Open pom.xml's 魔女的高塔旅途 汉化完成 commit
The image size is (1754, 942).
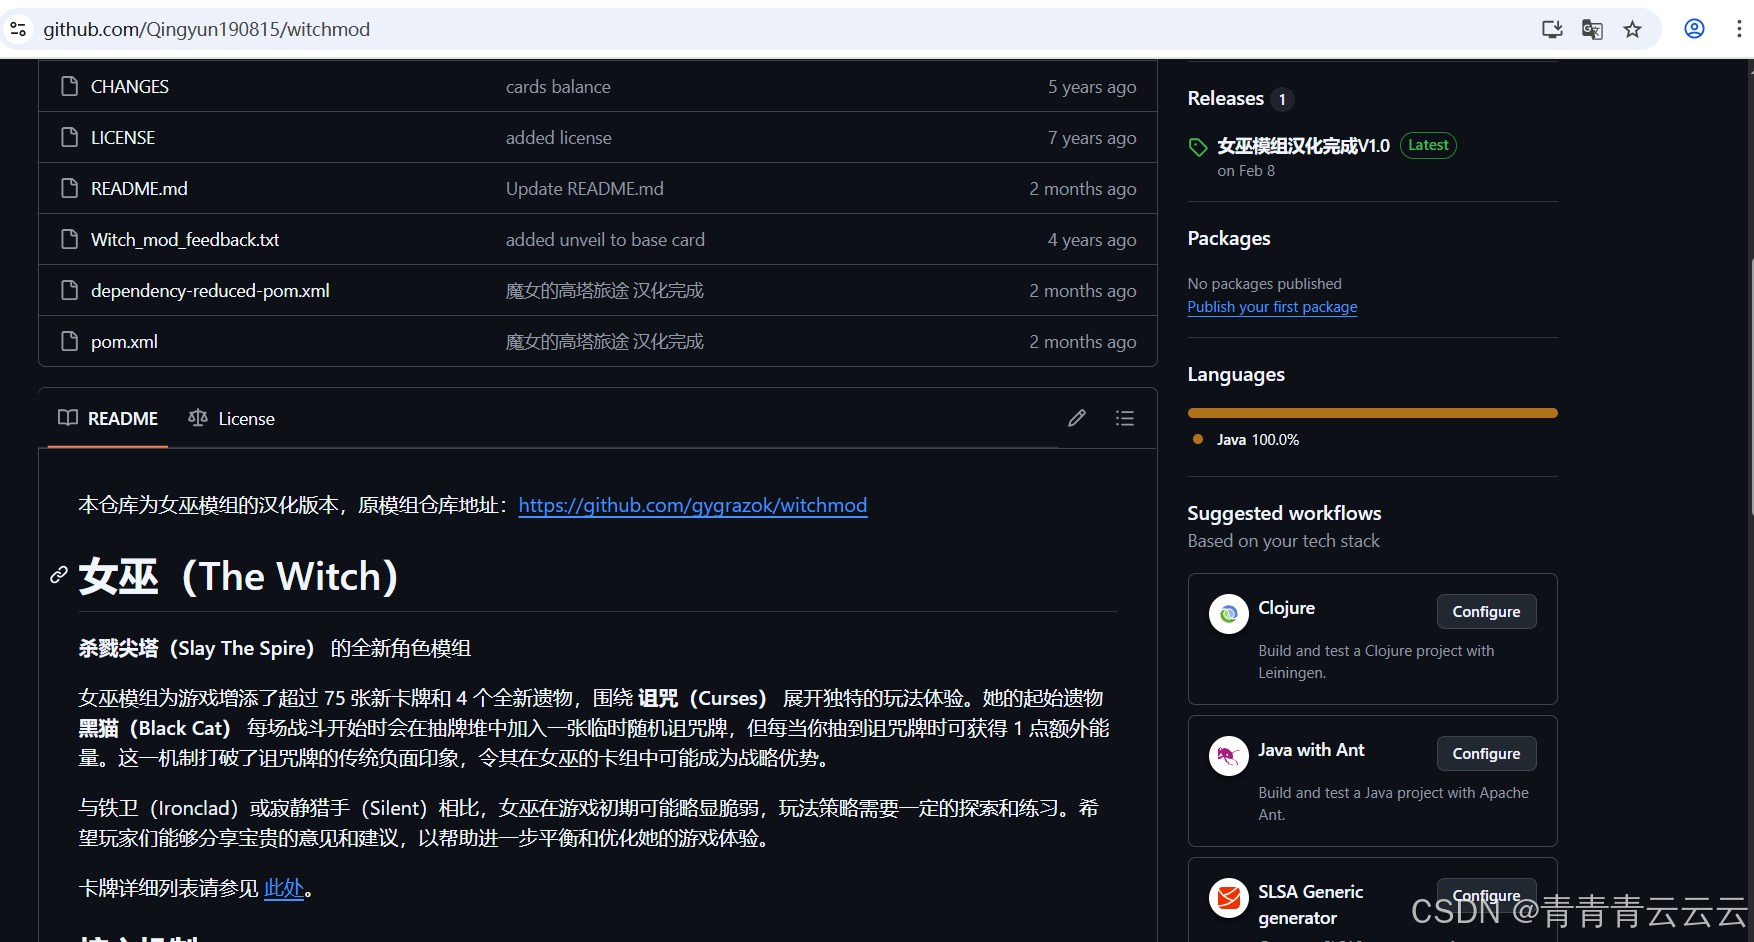[x=605, y=342]
